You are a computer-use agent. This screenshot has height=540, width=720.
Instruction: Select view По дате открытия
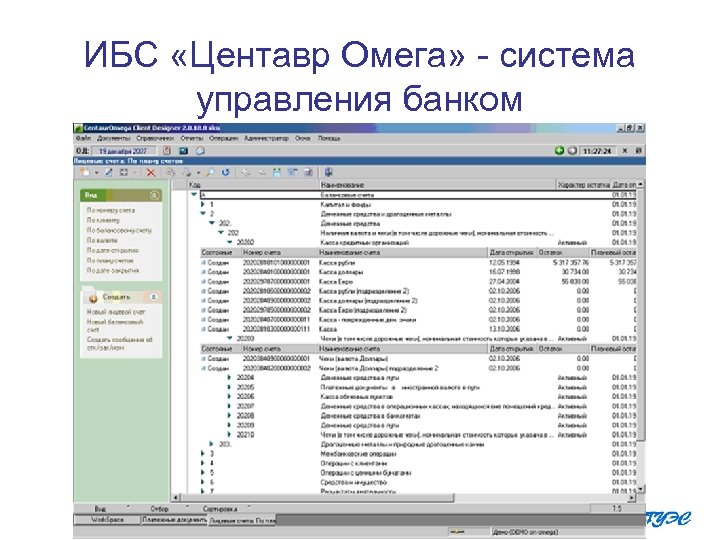tap(112, 251)
